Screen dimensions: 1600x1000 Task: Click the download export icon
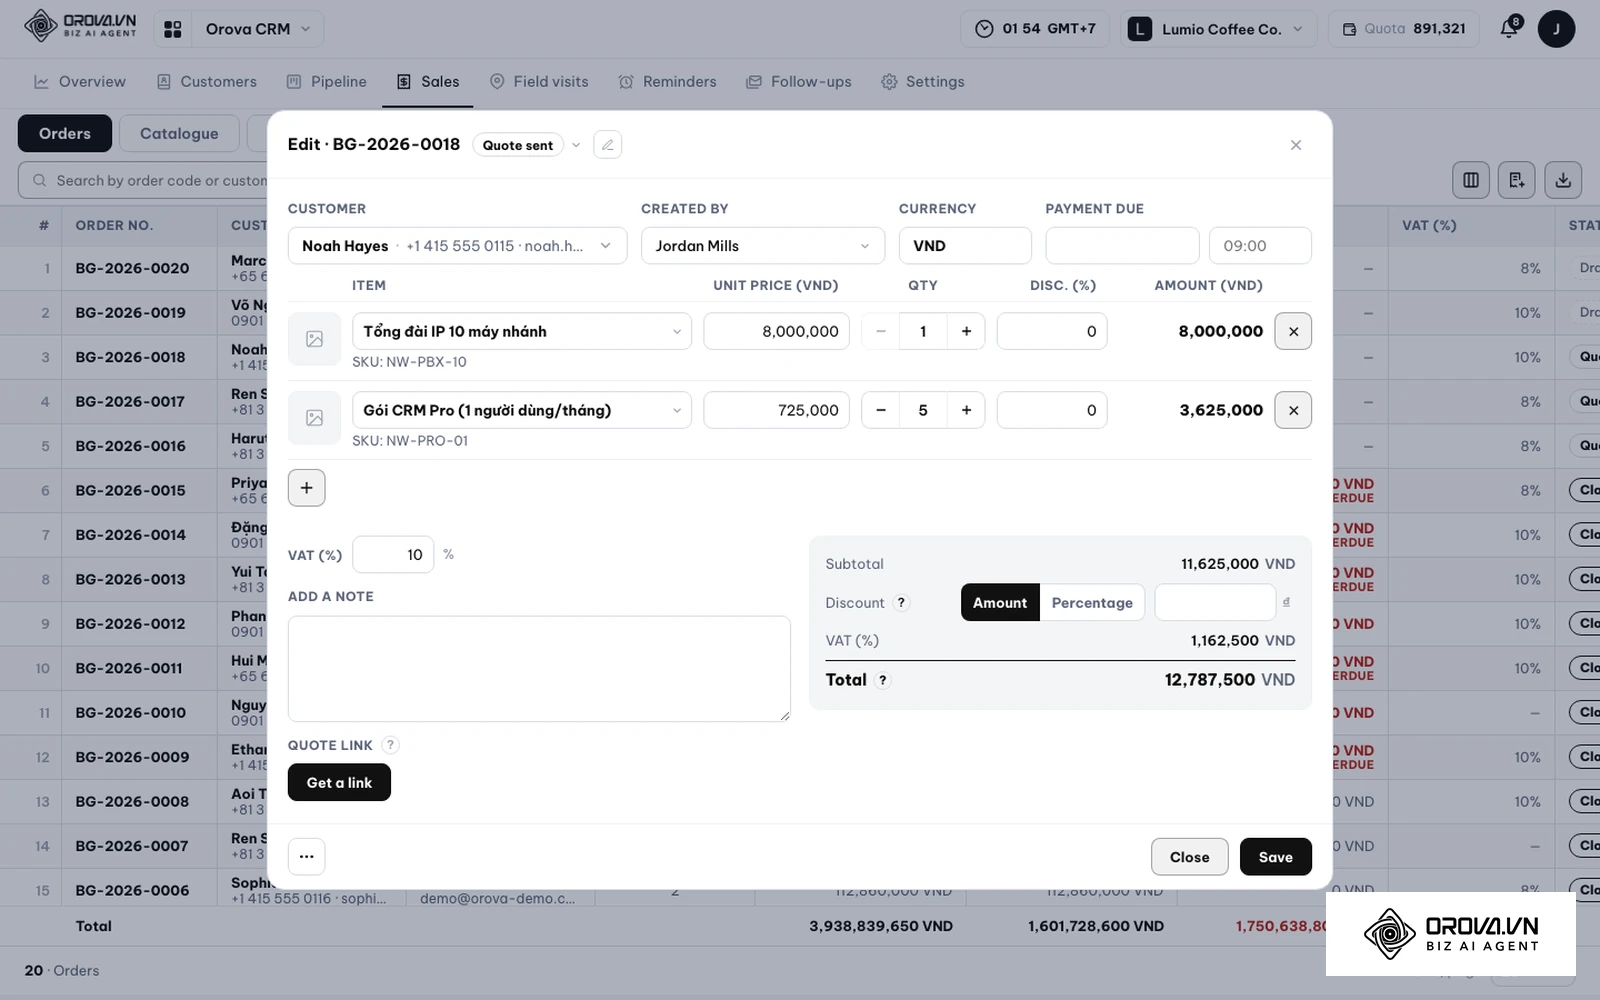1563,180
